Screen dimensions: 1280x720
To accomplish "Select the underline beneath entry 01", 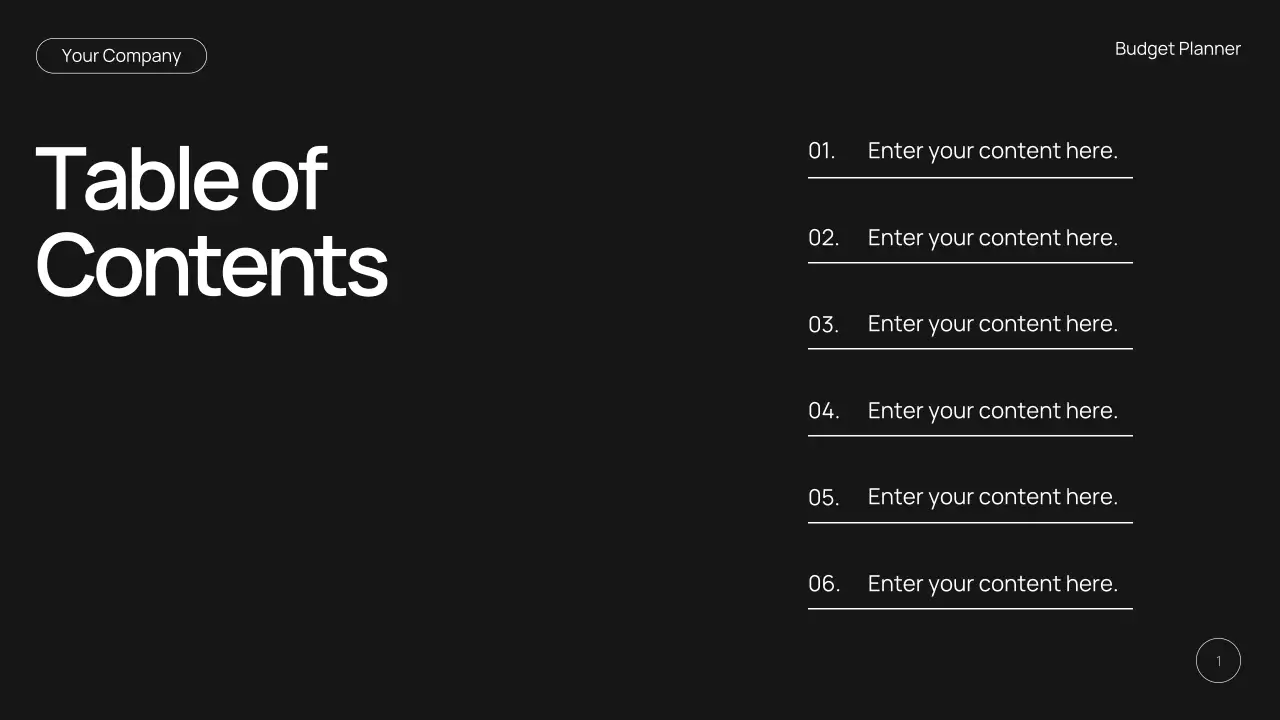I will [x=970, y=178].
